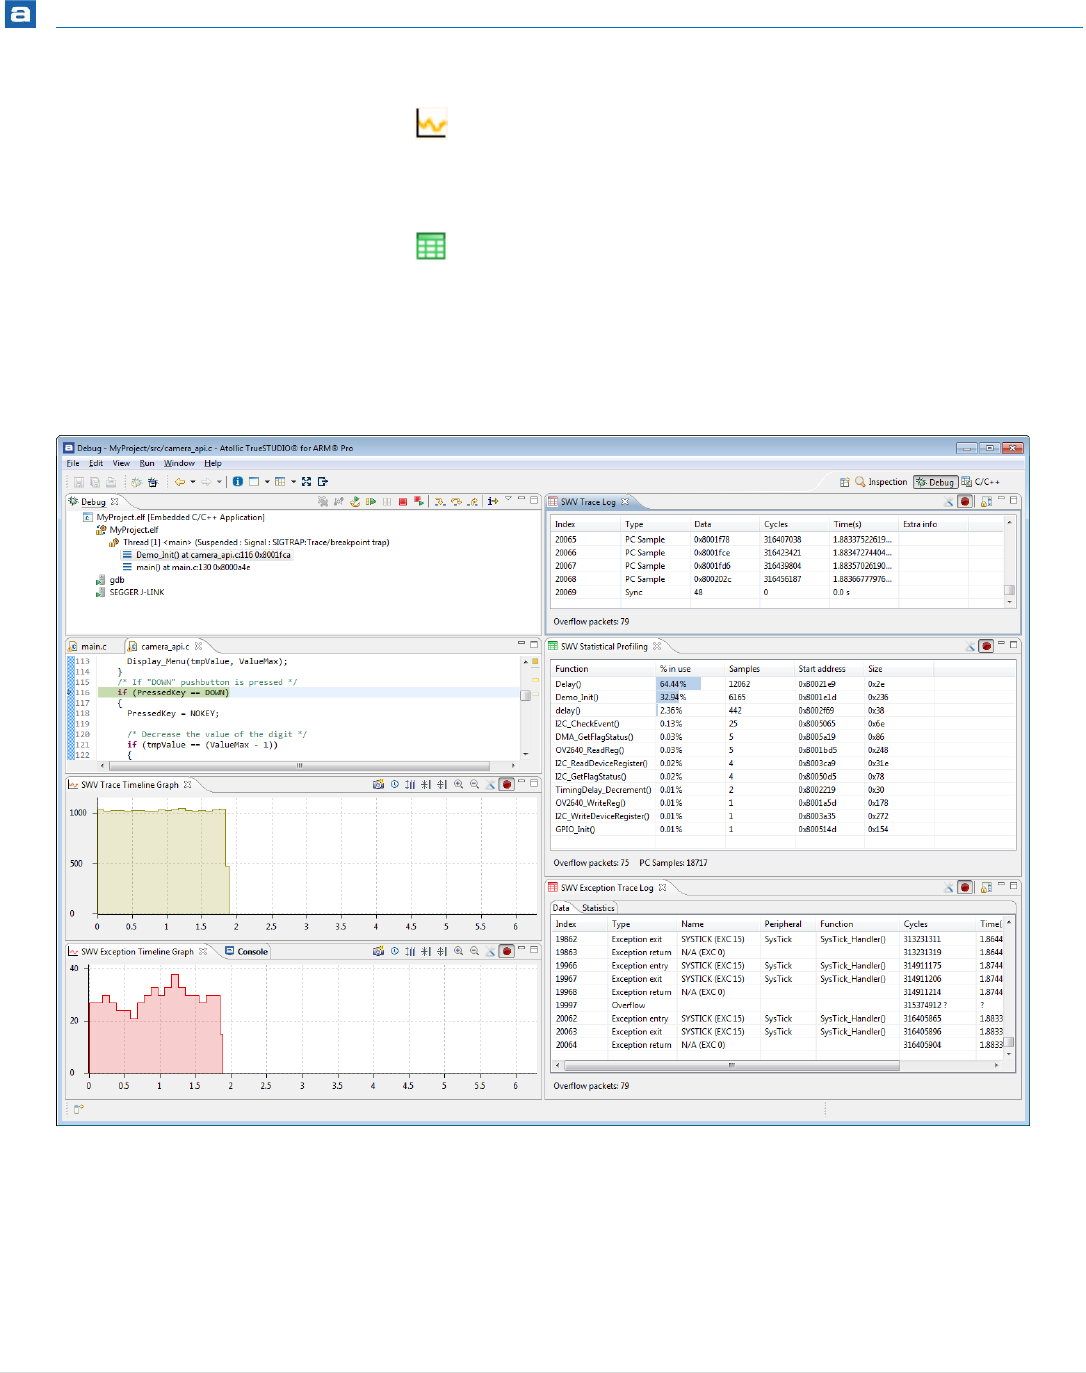The width and height of the screenshot is (1086, 1373).
Task: Click the Step Over icon in Debug view
Action: [456, 501]
